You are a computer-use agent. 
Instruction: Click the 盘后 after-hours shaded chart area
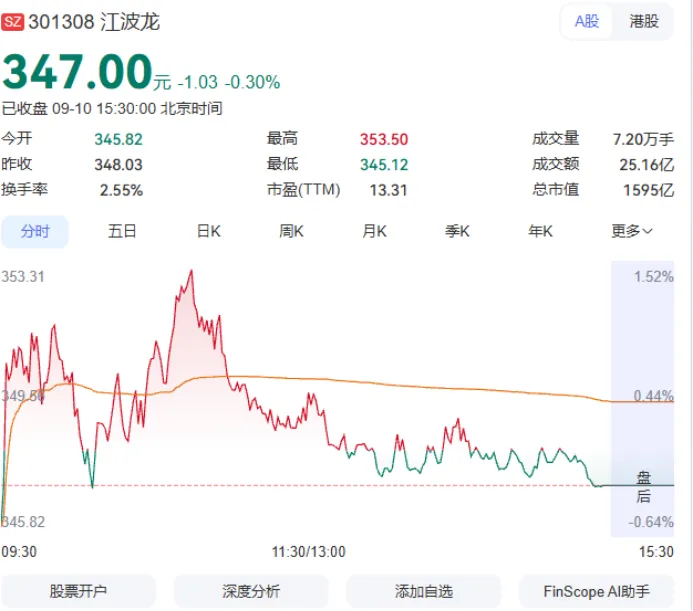643,399
